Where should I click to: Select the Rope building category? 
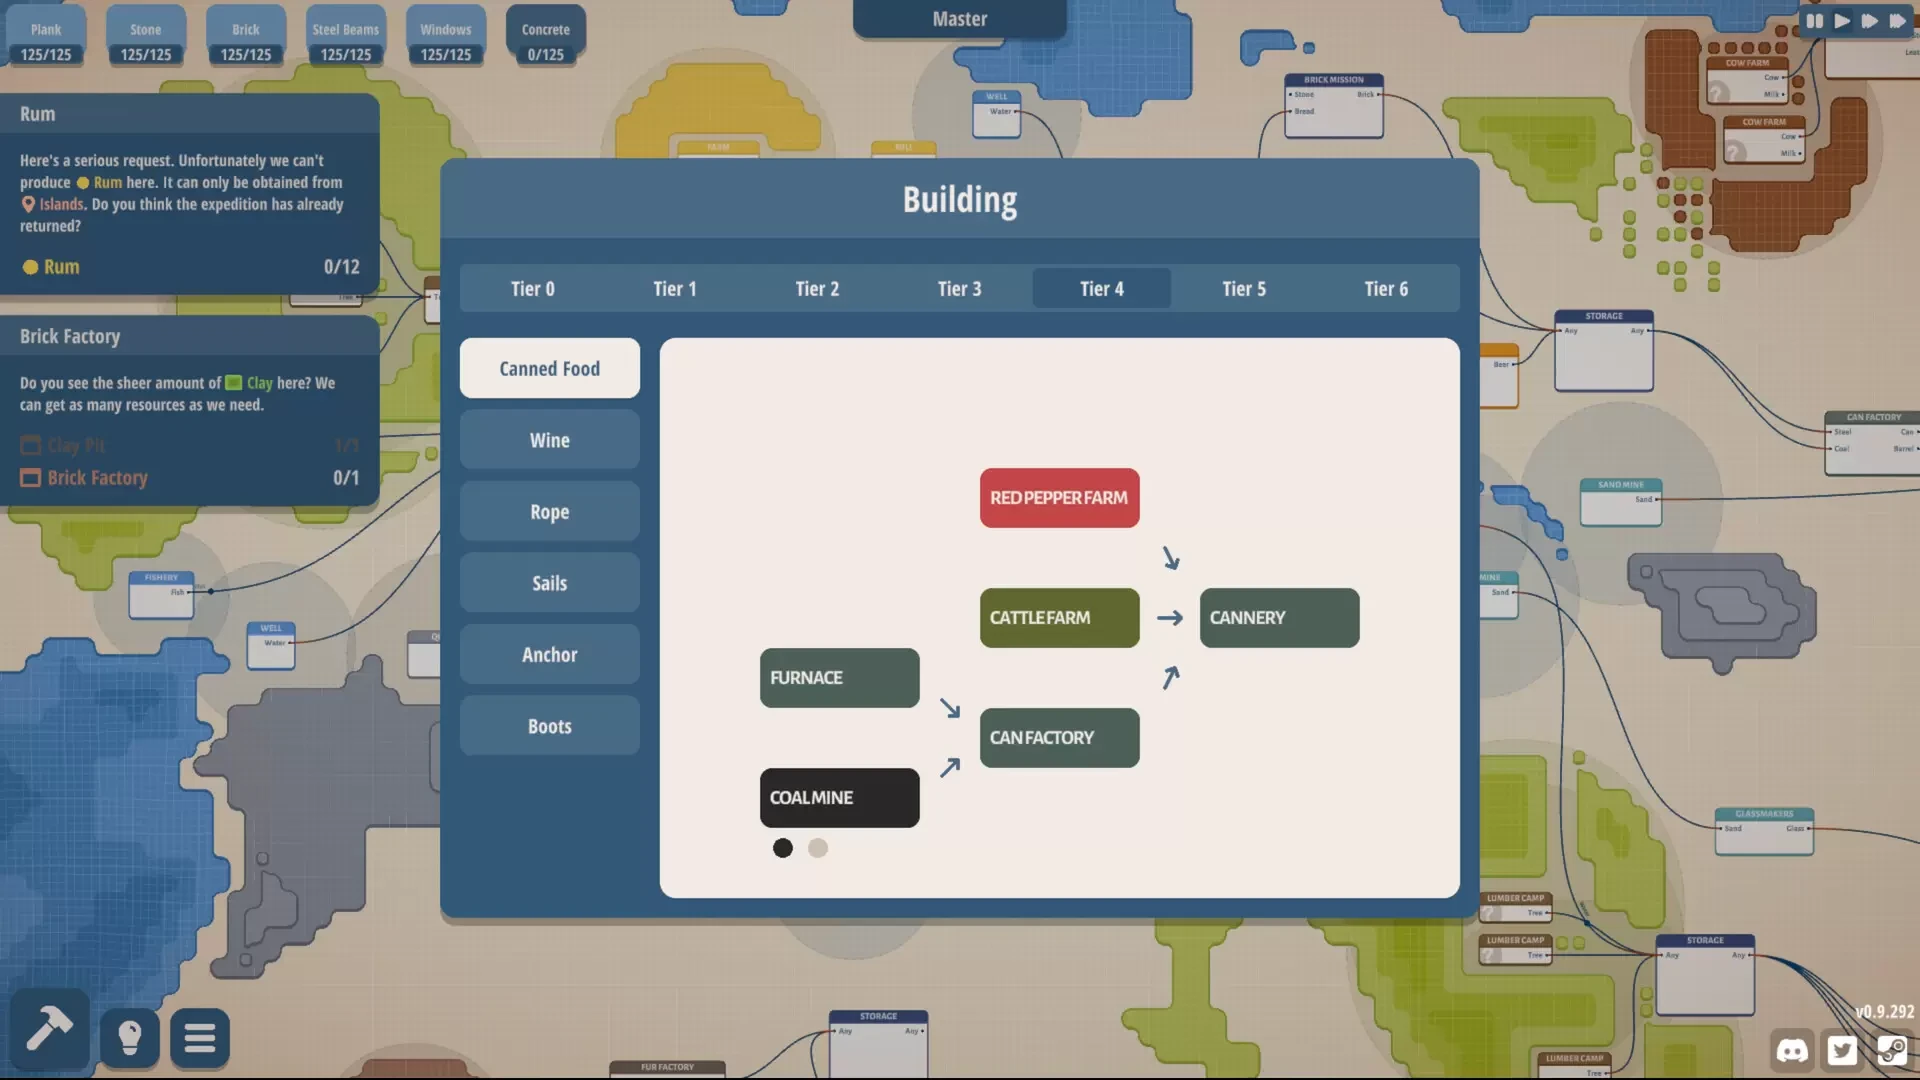coord(549,512)
